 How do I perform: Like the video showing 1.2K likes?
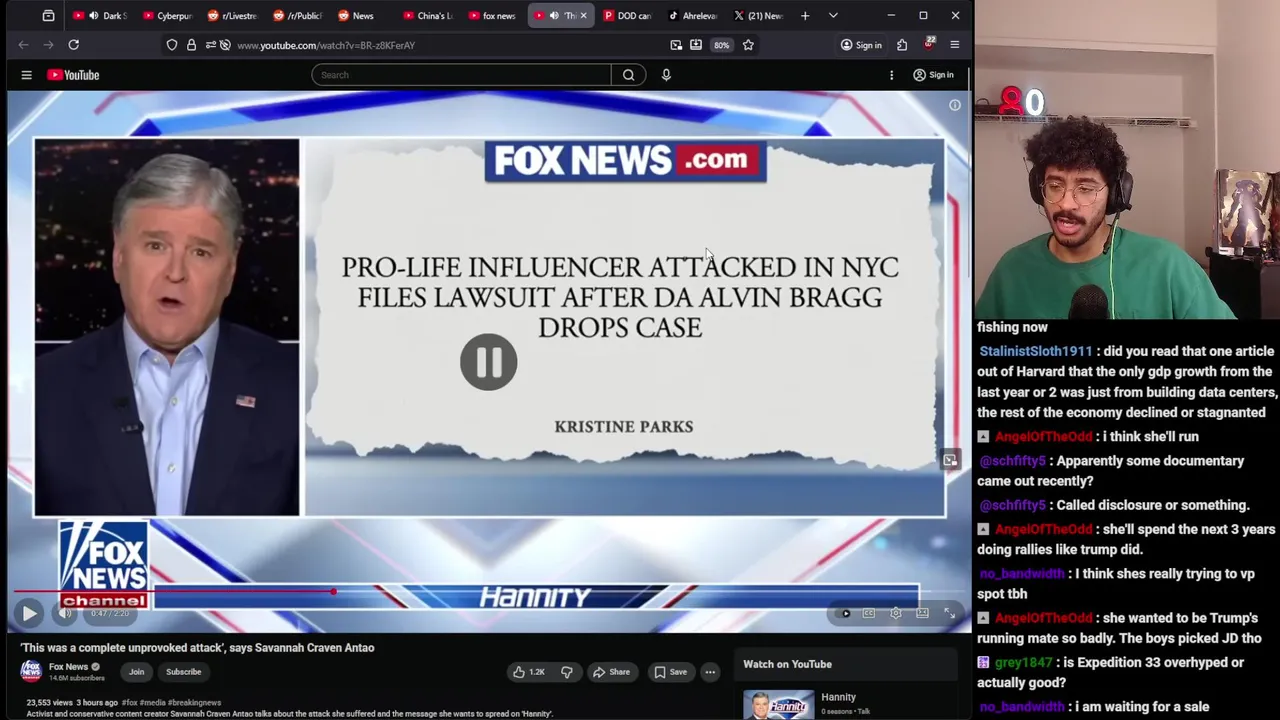point(529,672)
